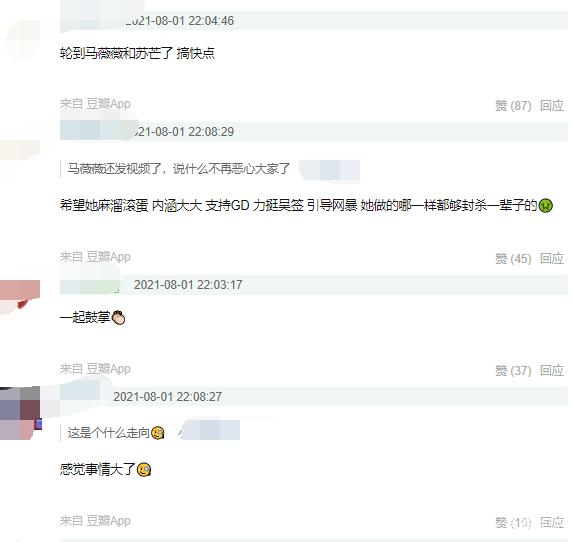Open the pixelated avatar beside 22:08:27 comment

pyautogui.click(x=20, y=413)
